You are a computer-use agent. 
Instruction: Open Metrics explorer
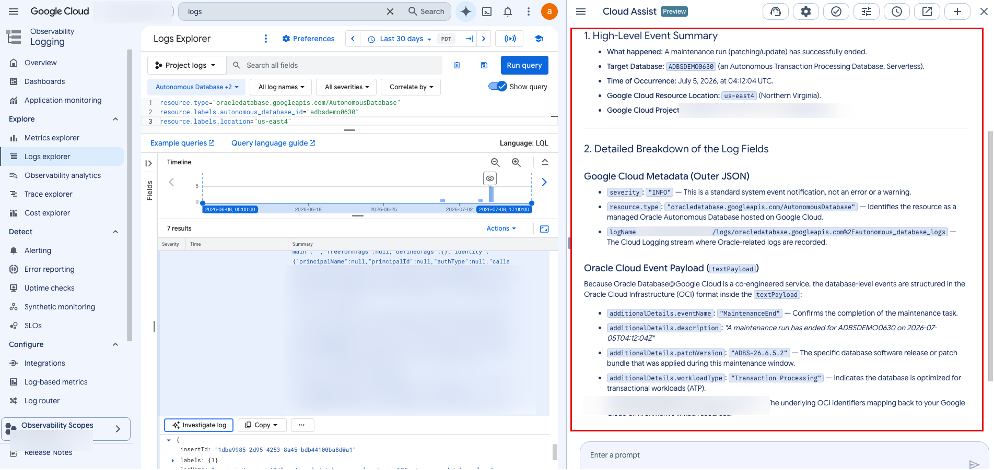pos(52,138)
